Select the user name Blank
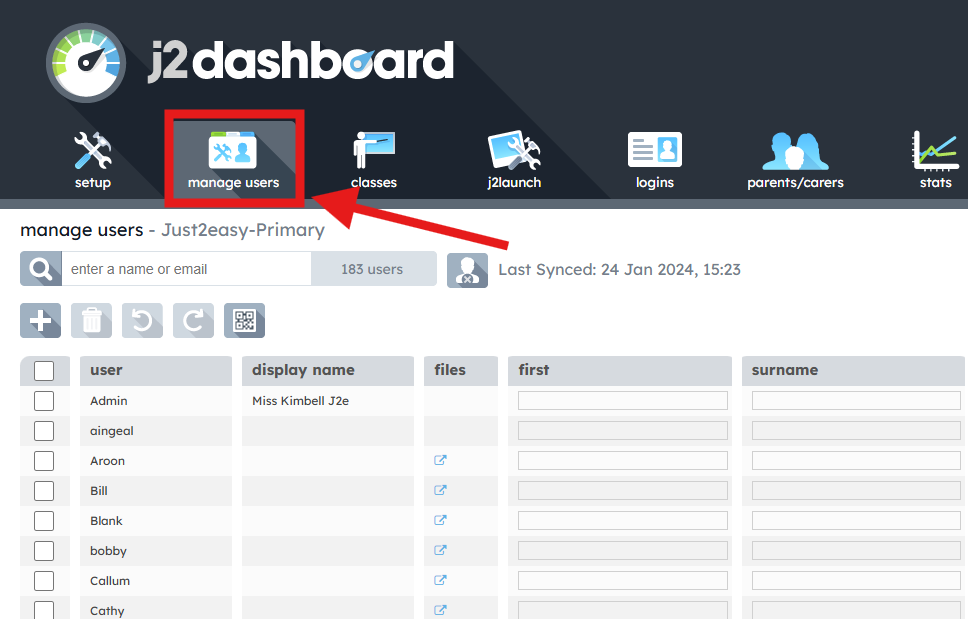The height and width of the screenshot is (619, 968). (x=106, y=521)
